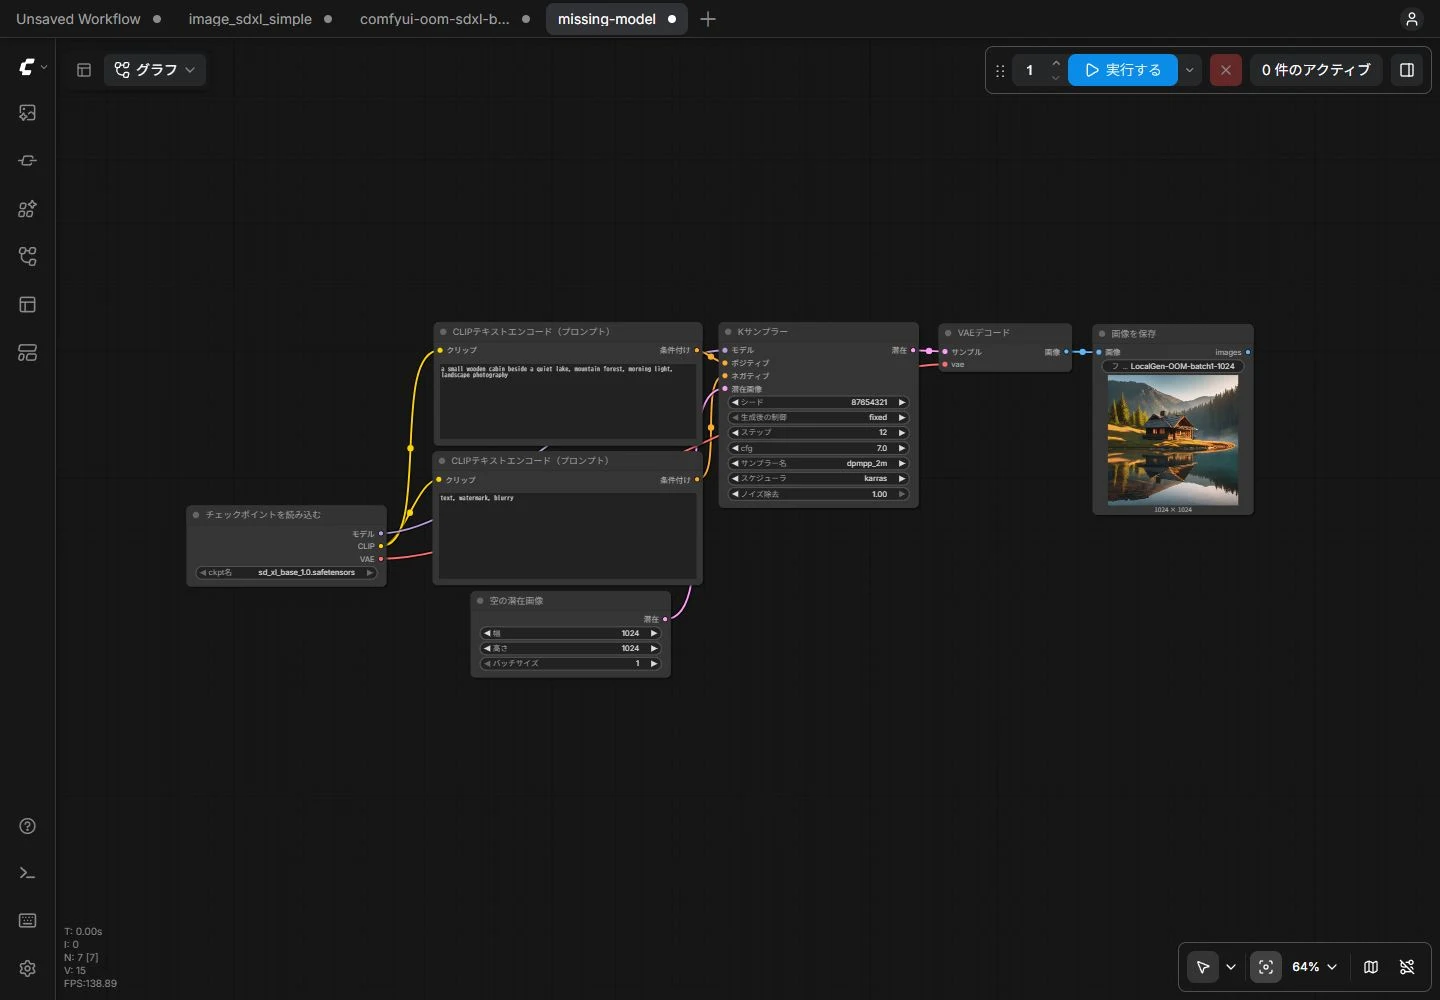This screenshot has height=1000, width=1440.
Task: Expand the run button options arrow
Action: point(1189,70)
